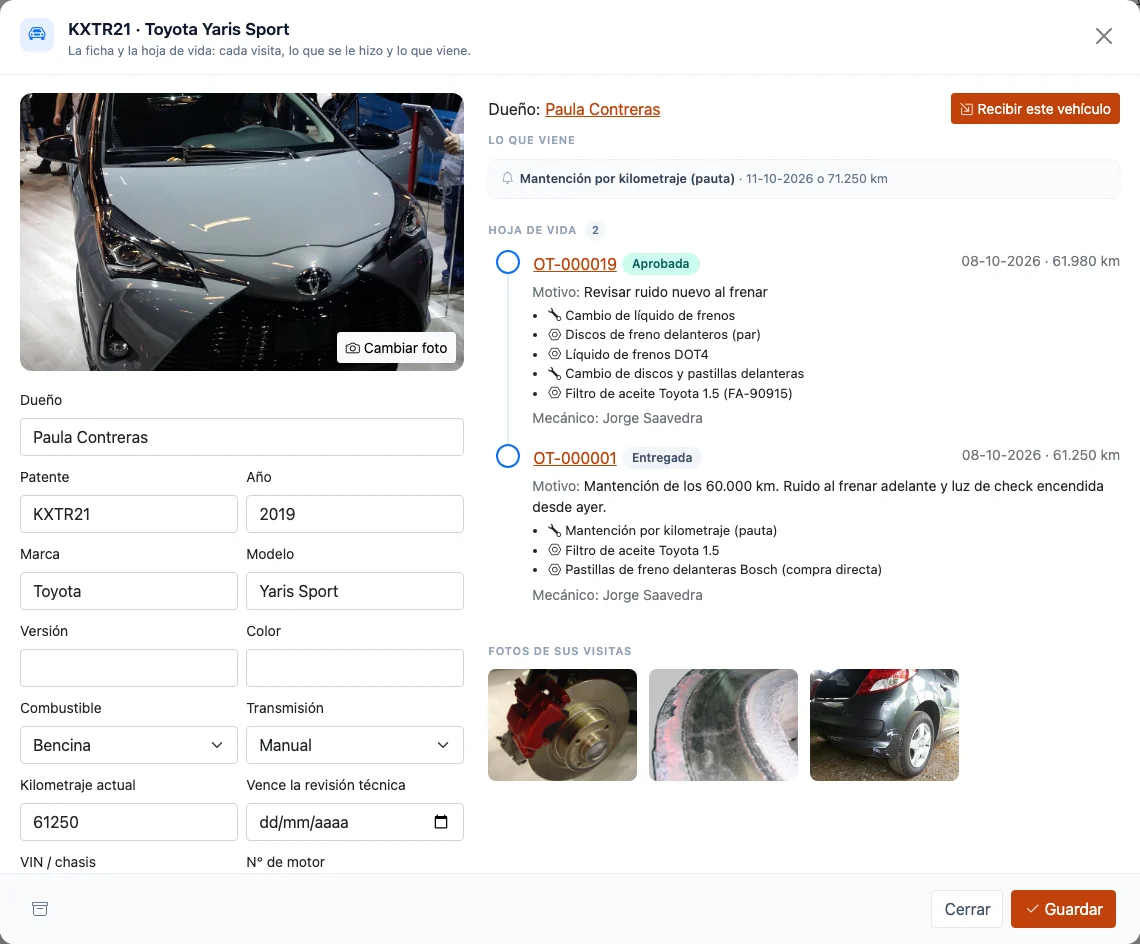
Task: Click the archive icon in the footer
Action: coord(40,908)
